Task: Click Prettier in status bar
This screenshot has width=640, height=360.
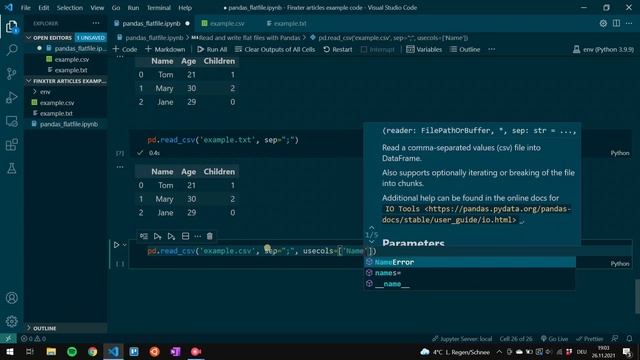Action: coord(589,338)
